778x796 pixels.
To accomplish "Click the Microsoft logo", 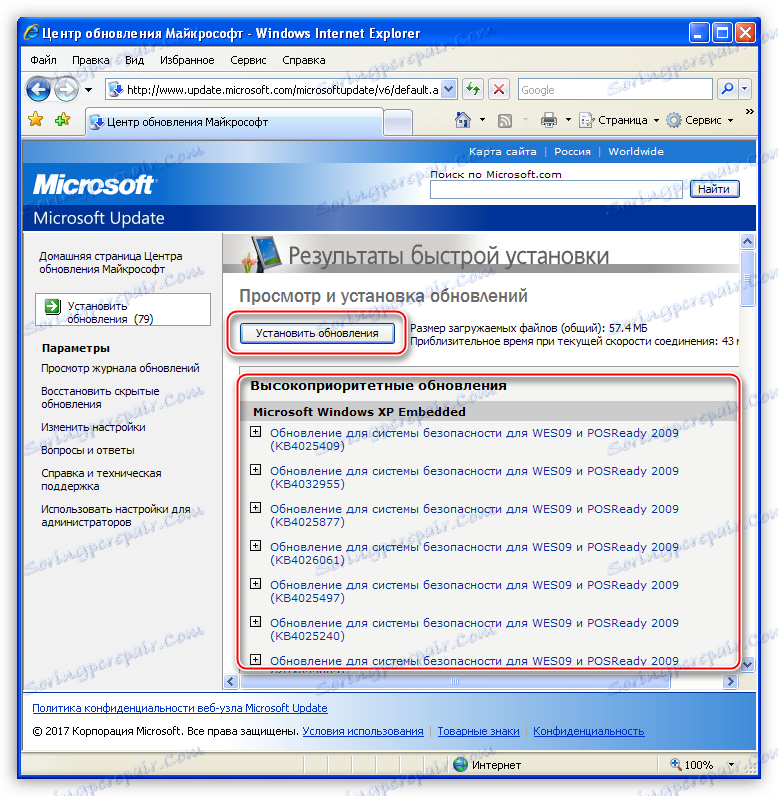I will [x=94, y=185].
